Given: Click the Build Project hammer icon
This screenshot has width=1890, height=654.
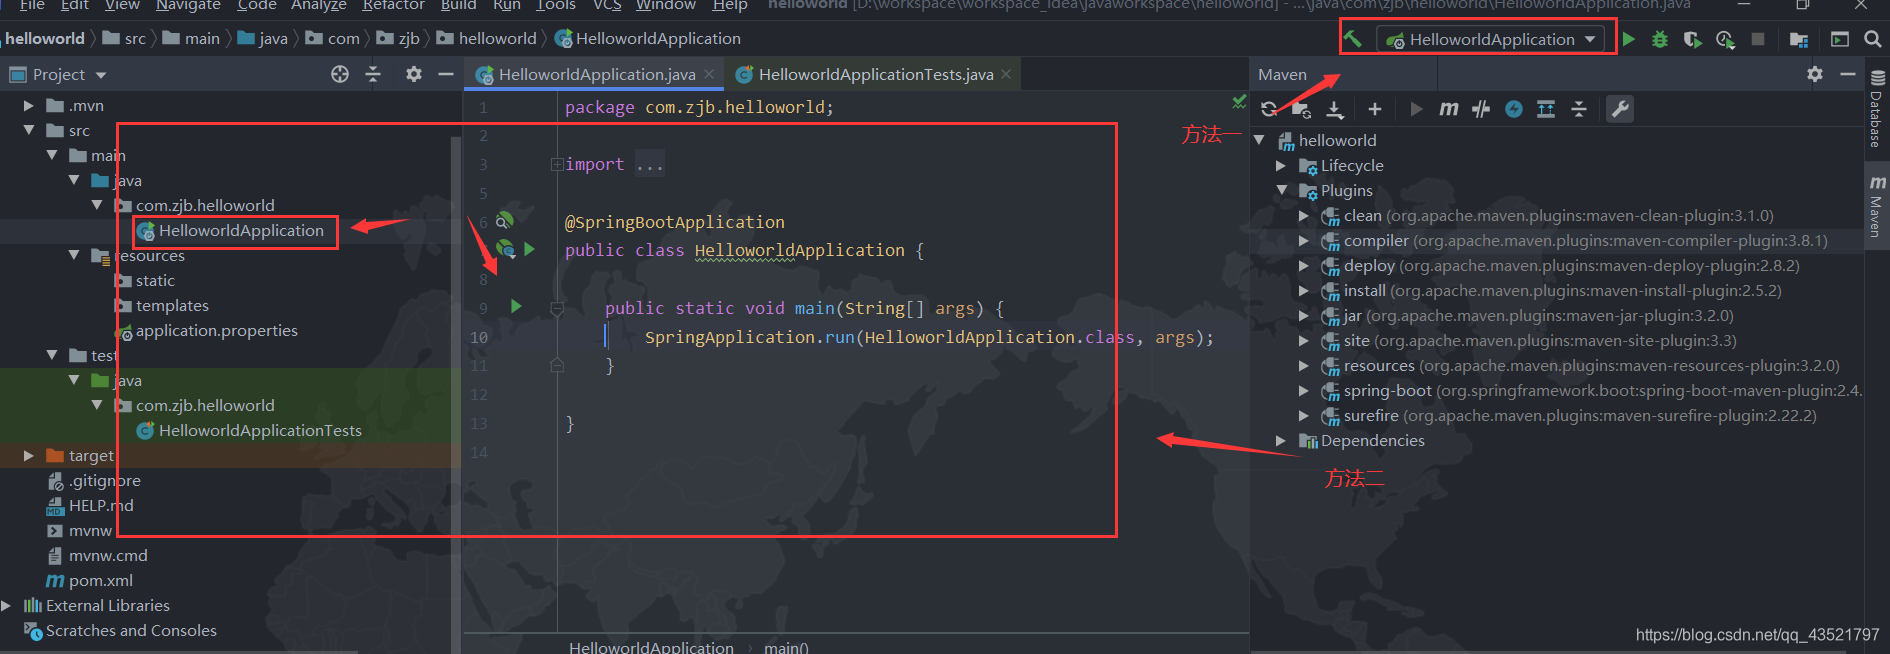Looking at the screenshot, I should [x=1352, y=39].
